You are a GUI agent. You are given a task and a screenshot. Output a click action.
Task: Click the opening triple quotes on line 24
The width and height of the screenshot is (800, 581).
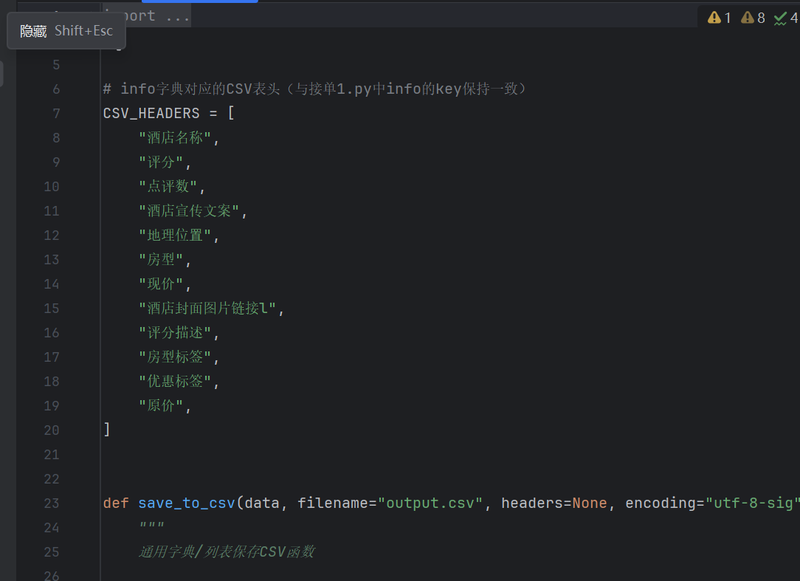152,525
